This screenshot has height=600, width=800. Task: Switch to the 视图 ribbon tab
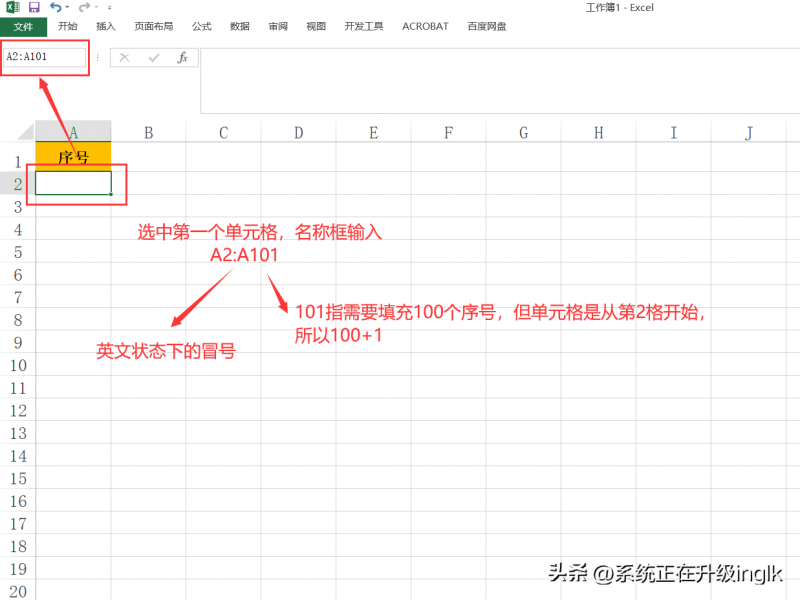(x=316, y=26)
